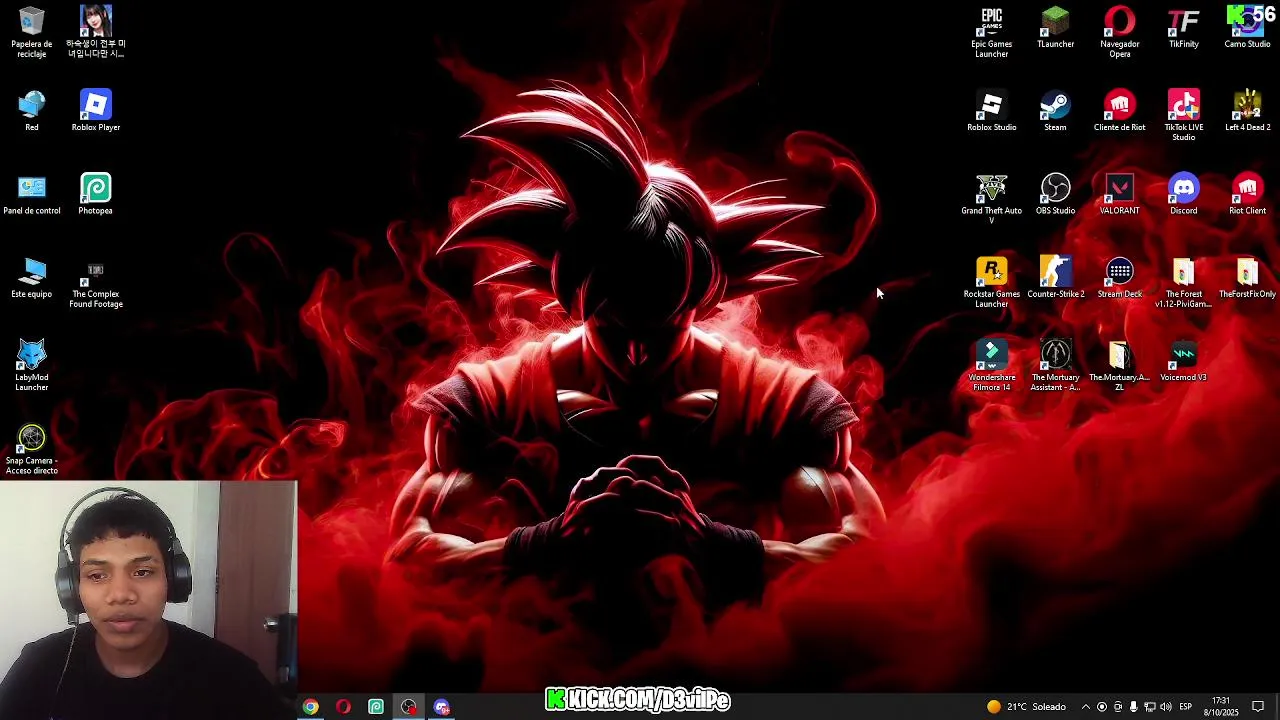Open Opera from the taskbar
Image resolution: width=1280 pixels, height=720 pixels.
[343, 707]
